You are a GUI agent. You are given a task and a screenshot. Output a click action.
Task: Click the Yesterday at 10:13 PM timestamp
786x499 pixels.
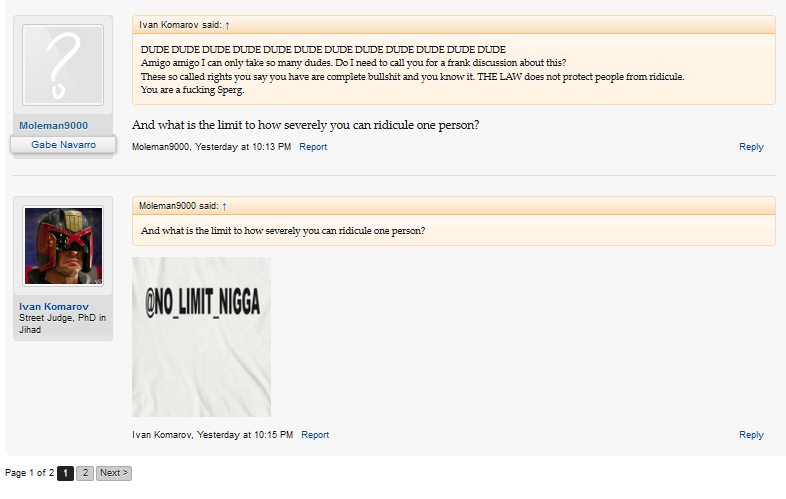(x=243, y=147)
